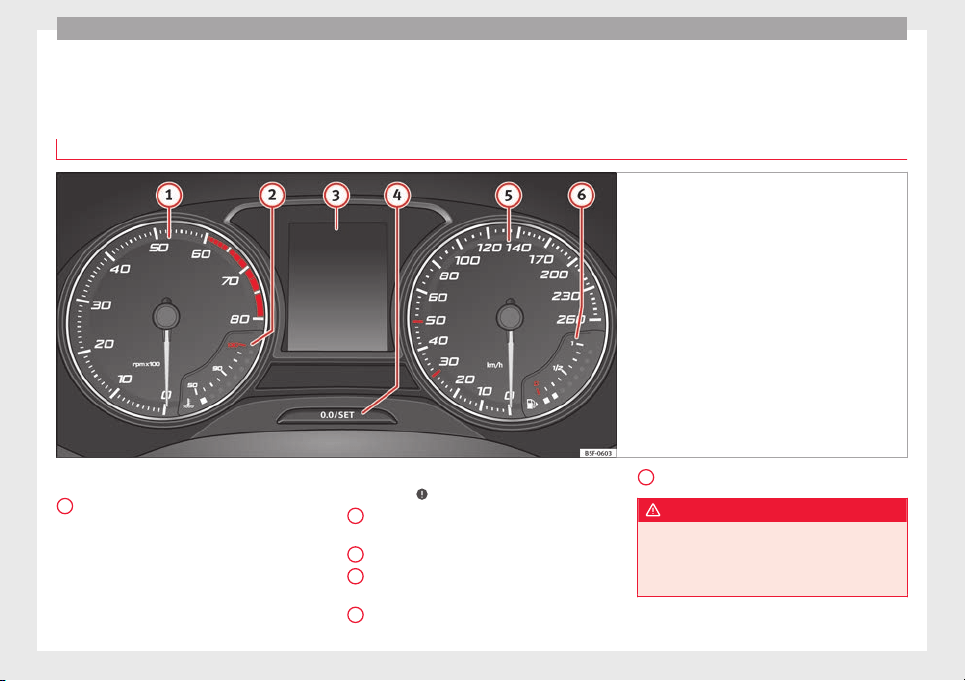Click the black exclamation mark icon
This screenshot has height=681, width=965.
pos(422,494)
